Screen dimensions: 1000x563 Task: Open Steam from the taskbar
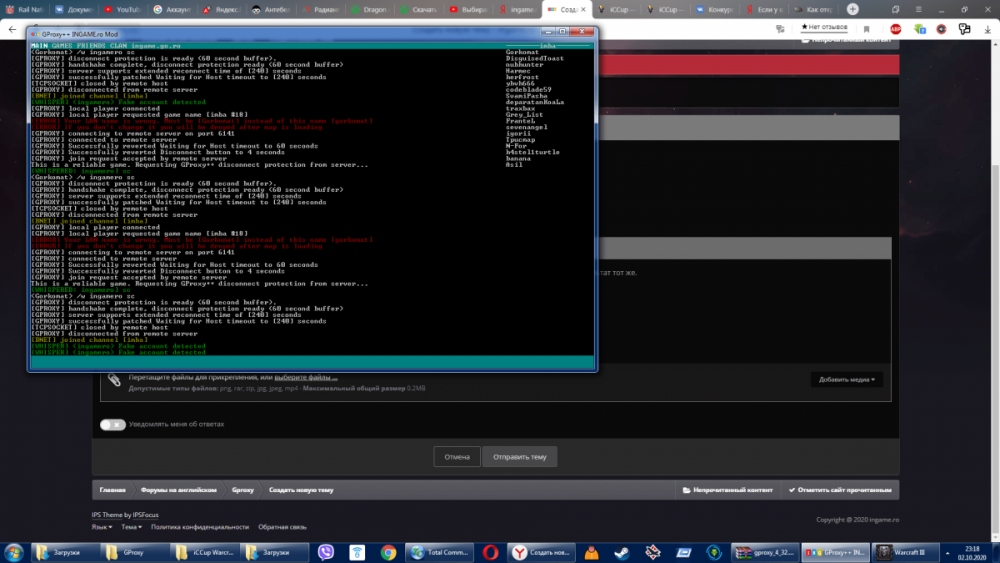pyautogui.click(x=621, y=552)
